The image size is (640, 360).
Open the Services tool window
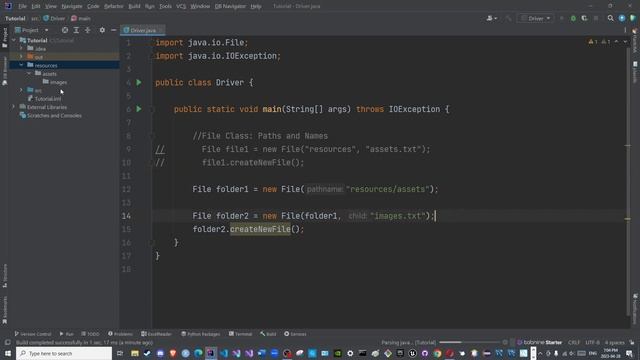click(295, 334)
